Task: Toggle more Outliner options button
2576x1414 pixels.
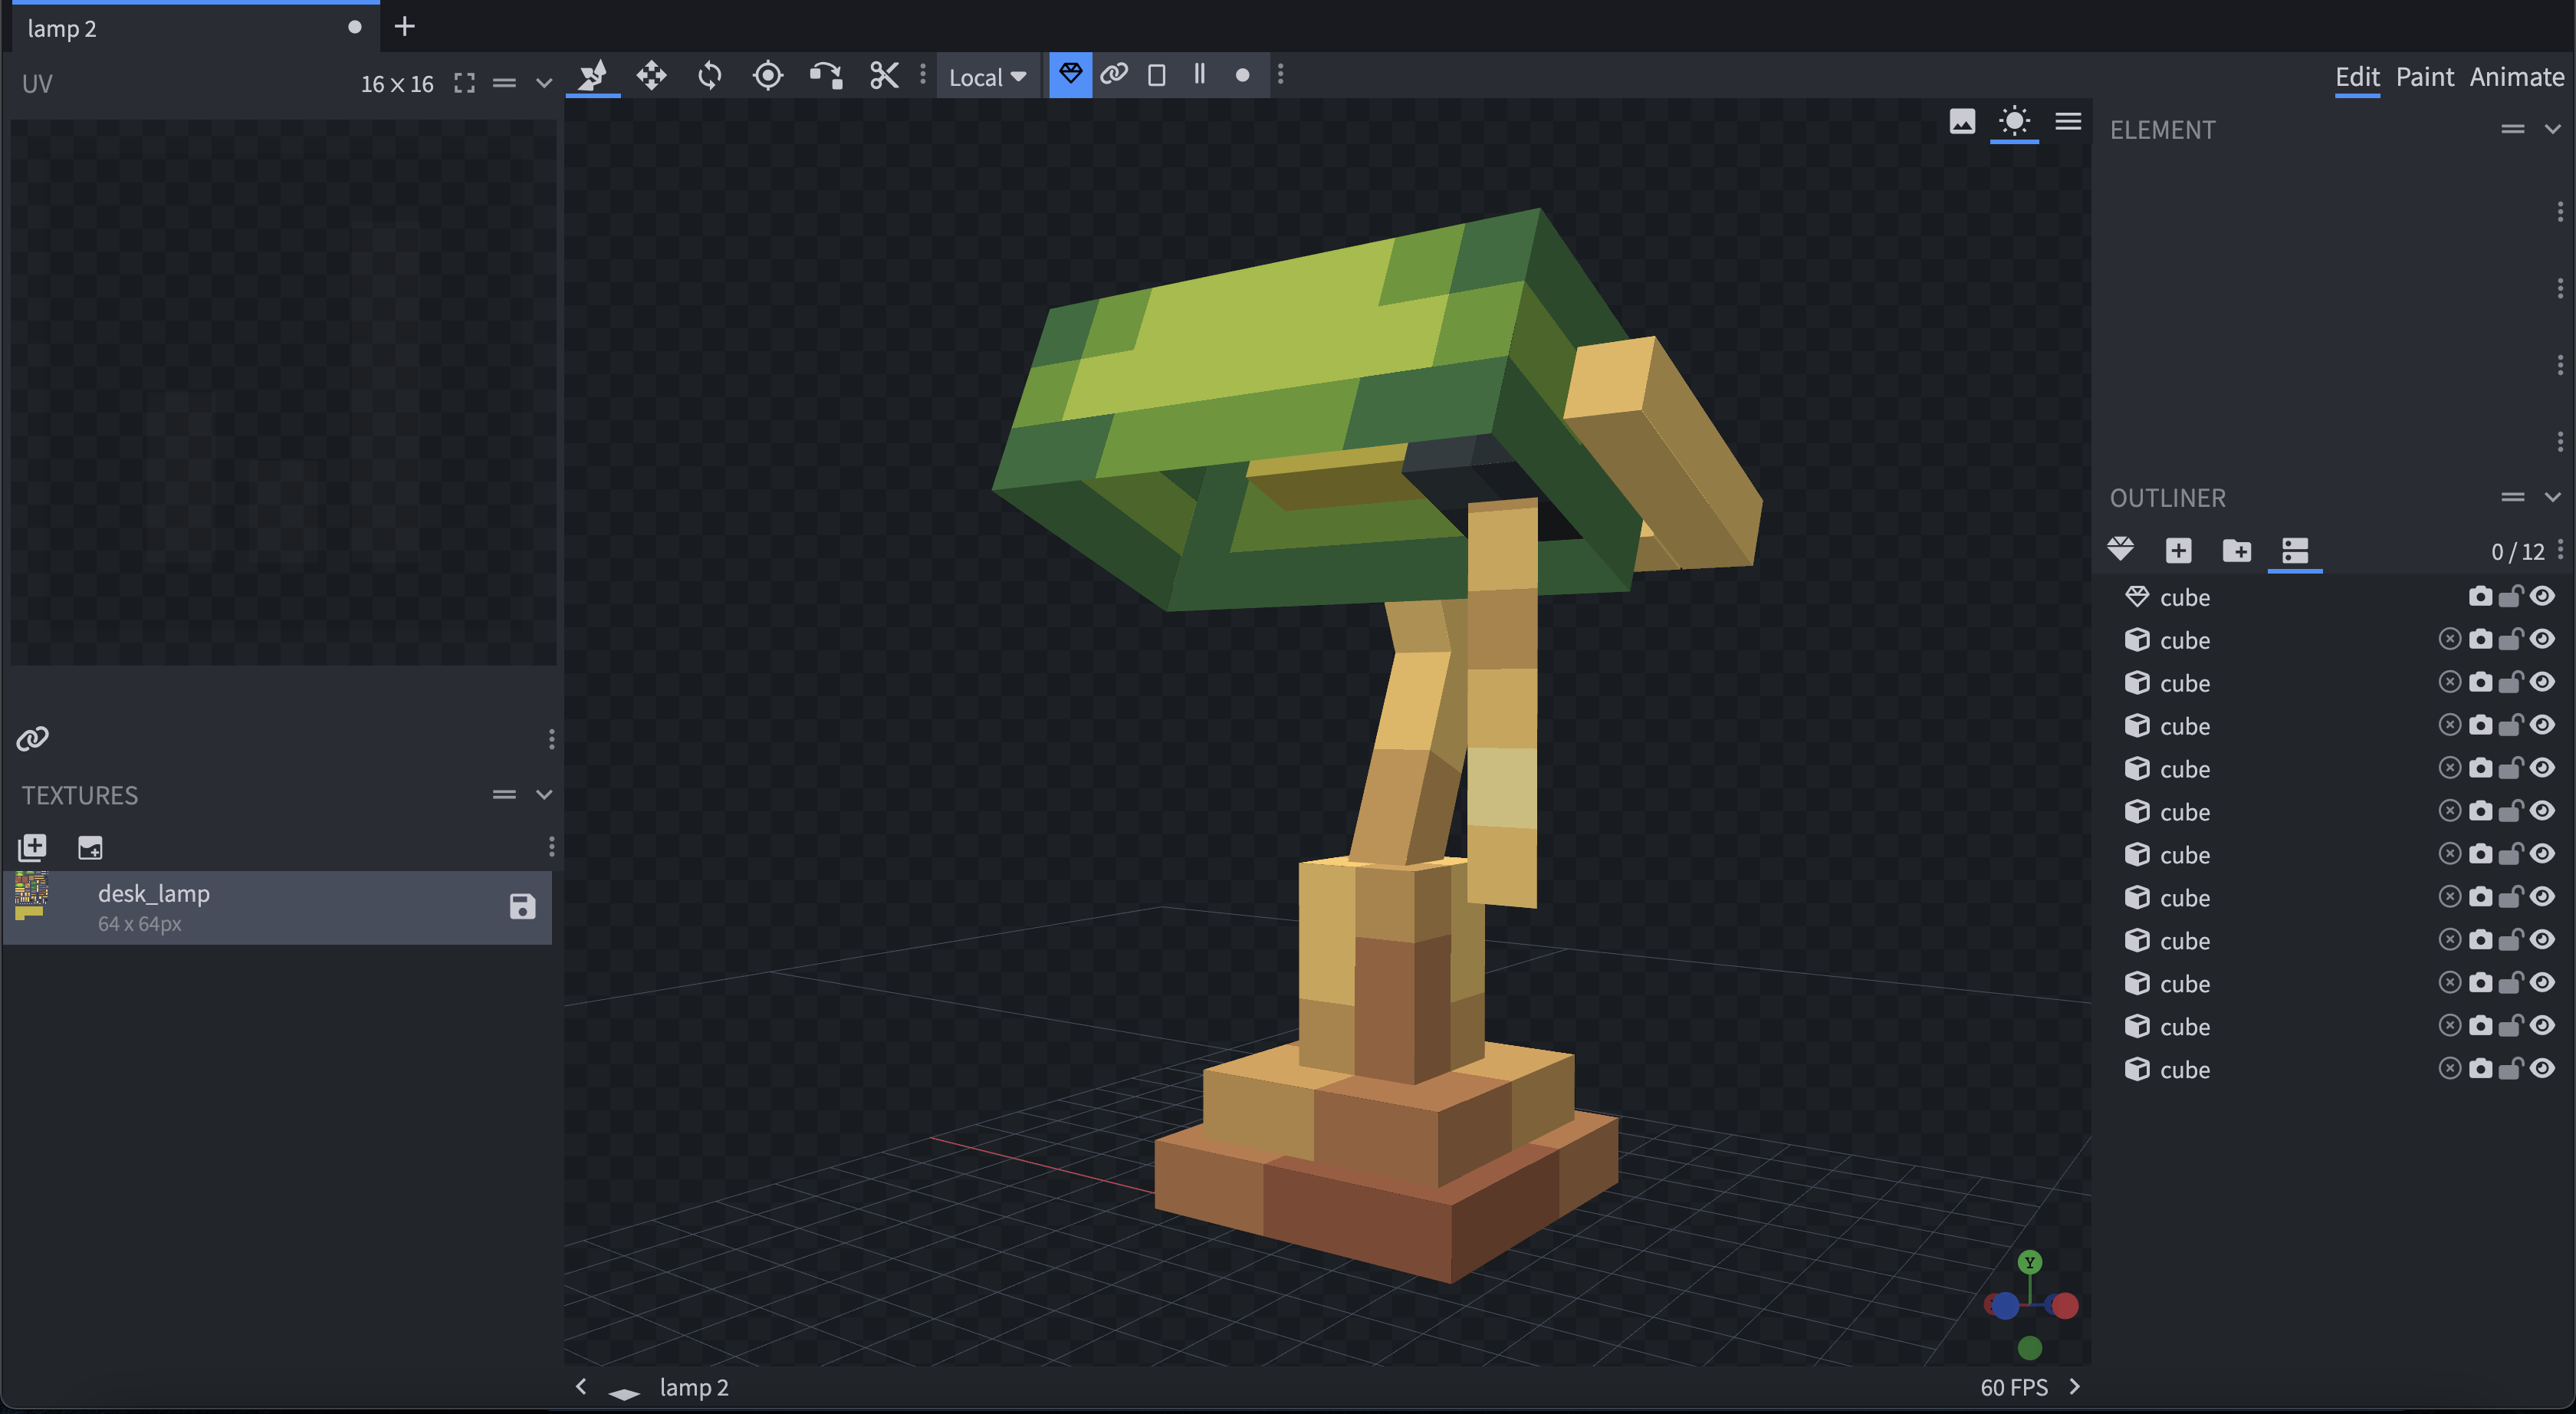Action: 2295,550
